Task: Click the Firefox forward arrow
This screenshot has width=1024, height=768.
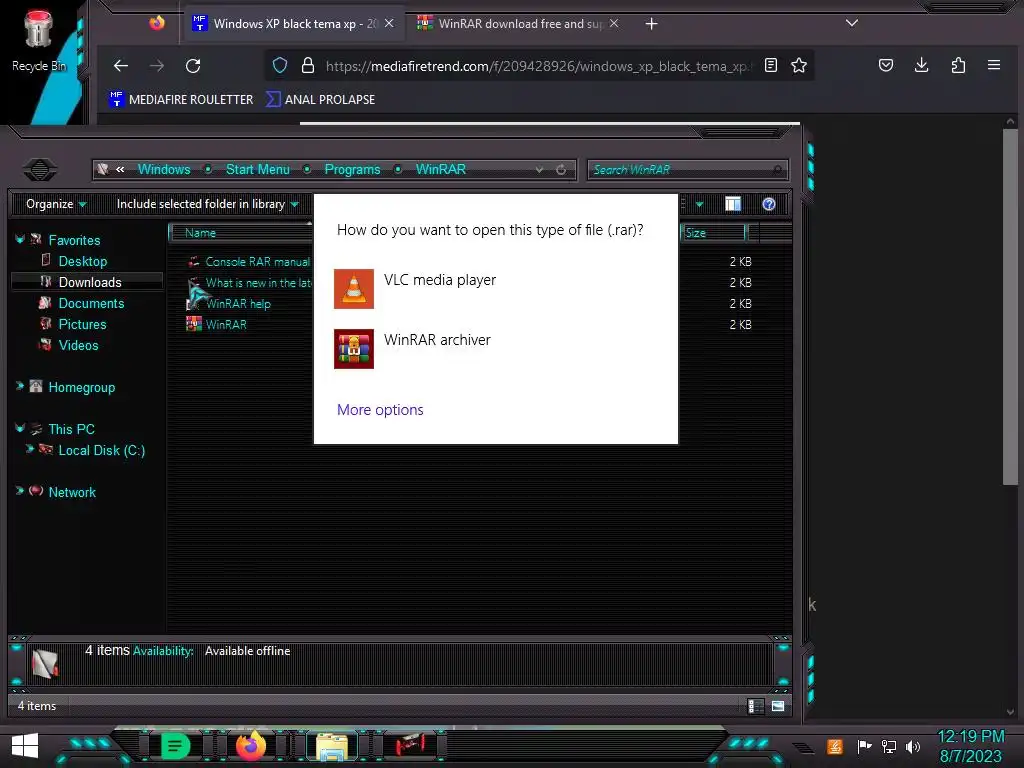Action: pos(157,66)
